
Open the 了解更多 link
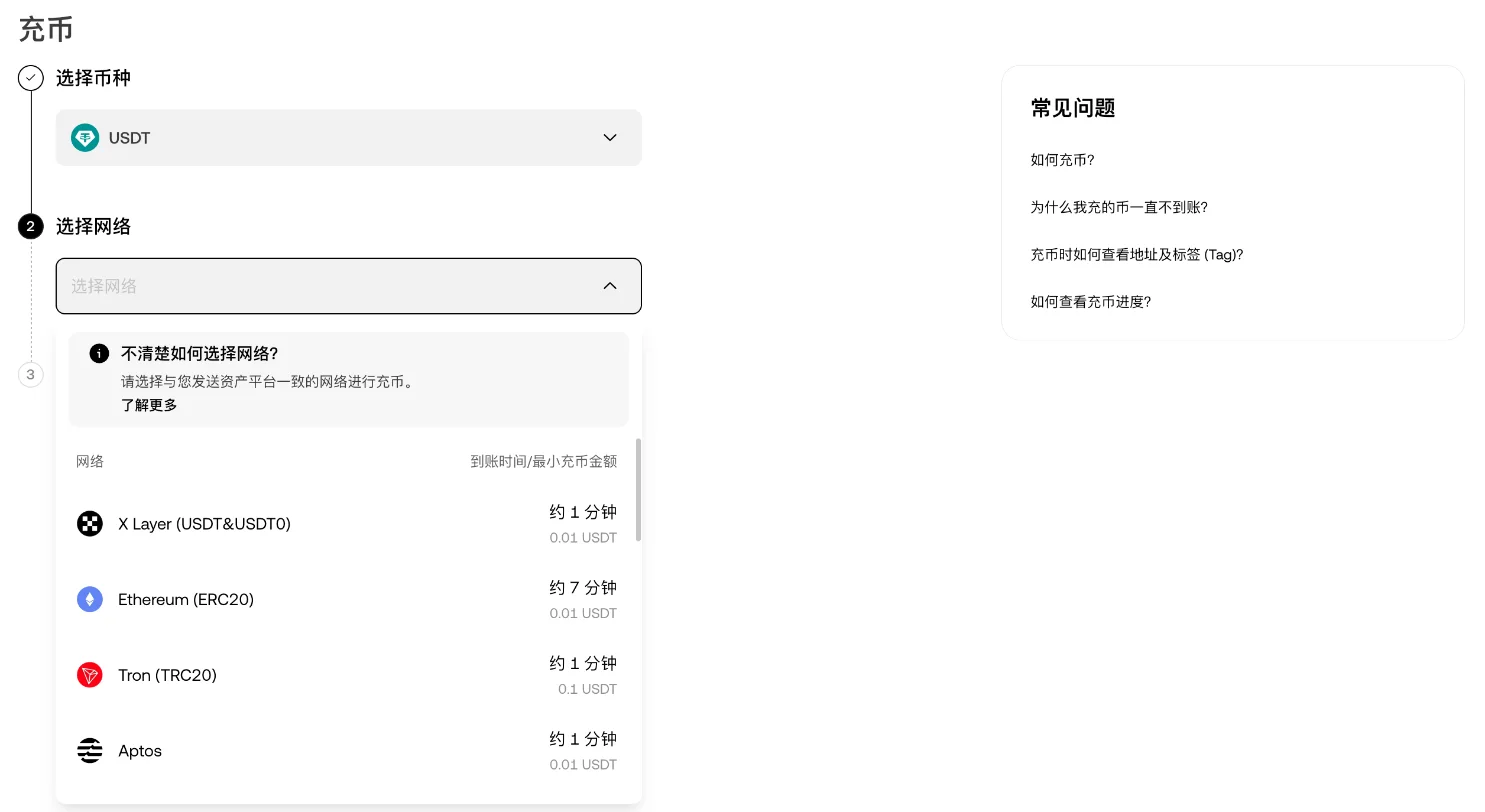[x=149, y=405]
